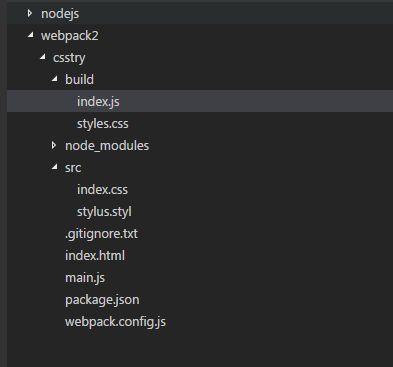Select the build folder label

79,80
